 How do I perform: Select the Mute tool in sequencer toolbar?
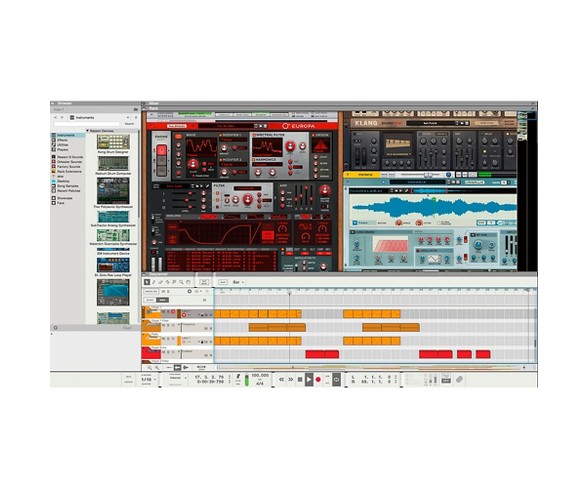click(174, 282)
